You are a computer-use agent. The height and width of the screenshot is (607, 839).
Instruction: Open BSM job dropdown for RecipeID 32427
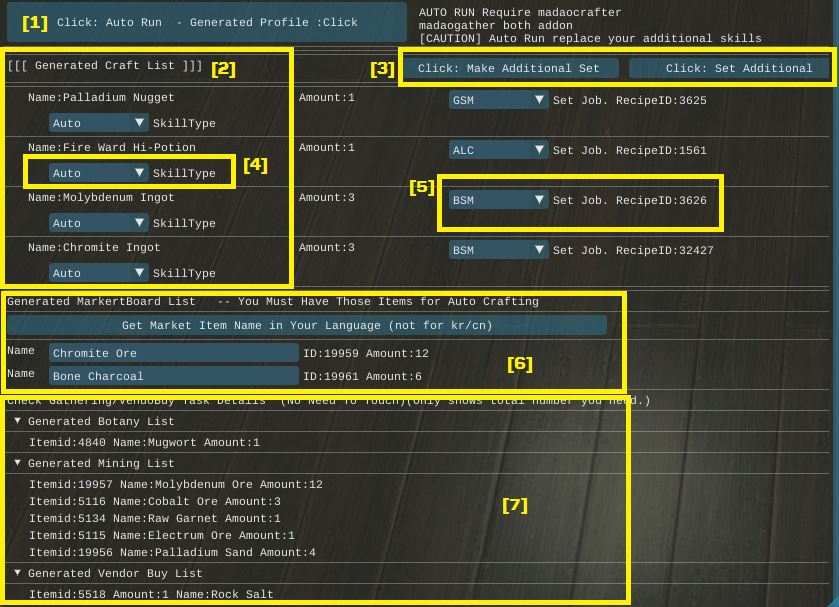pos(498,250)
